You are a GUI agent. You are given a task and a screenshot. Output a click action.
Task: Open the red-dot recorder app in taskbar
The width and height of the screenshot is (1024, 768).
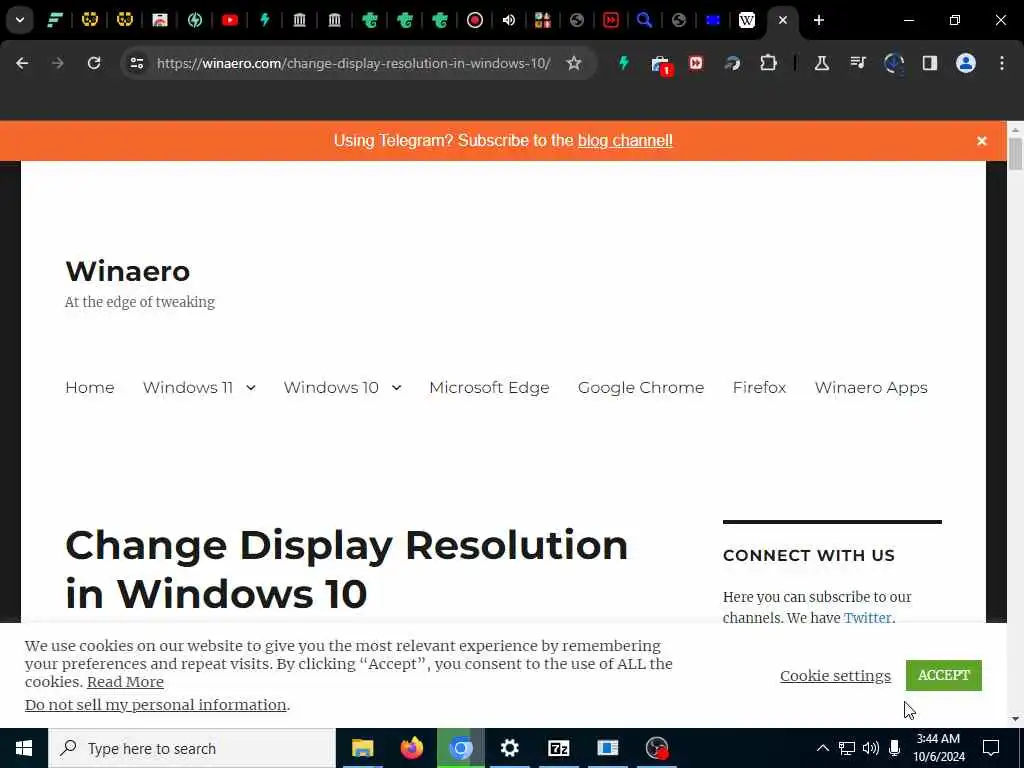click(x=657, y=748)
